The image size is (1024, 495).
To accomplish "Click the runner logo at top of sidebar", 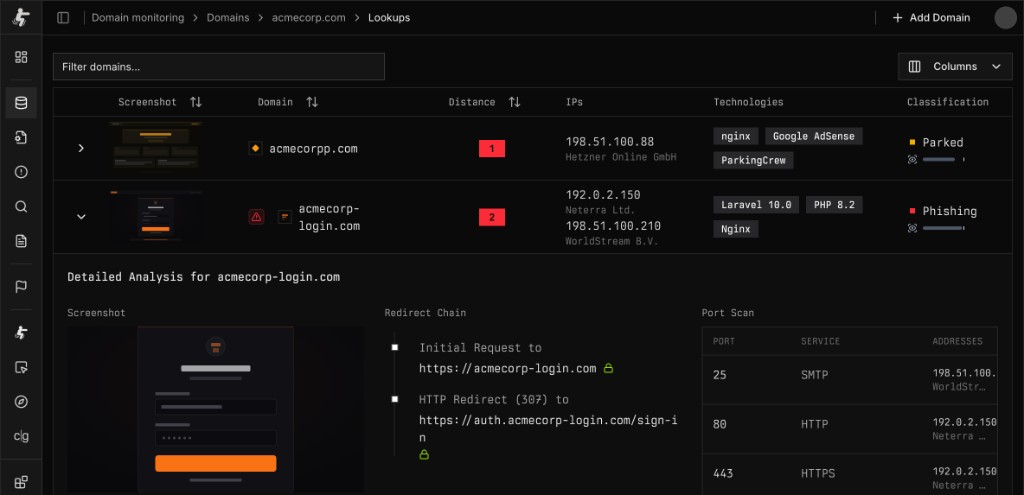I will 21,17.
